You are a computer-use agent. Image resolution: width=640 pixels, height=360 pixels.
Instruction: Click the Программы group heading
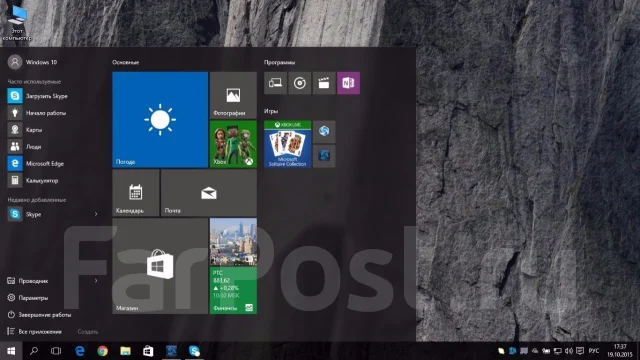click(x=280, y=62)
